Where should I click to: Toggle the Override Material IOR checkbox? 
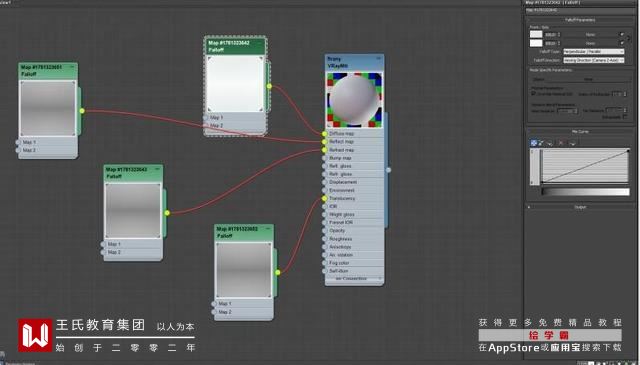tap(533, 93)
